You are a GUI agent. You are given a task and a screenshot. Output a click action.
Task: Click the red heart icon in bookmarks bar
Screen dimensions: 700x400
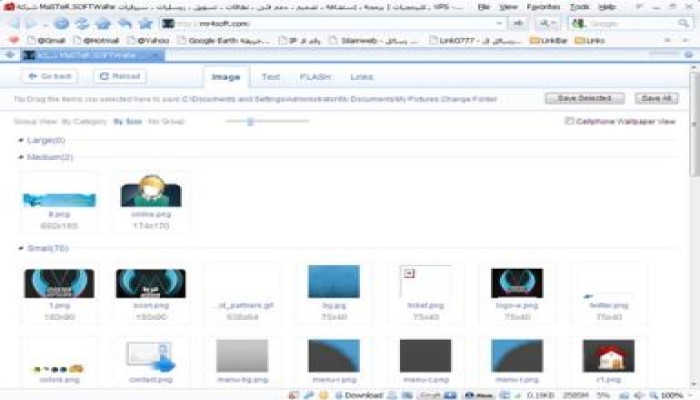pyautogui.click(x=14, y=40)
